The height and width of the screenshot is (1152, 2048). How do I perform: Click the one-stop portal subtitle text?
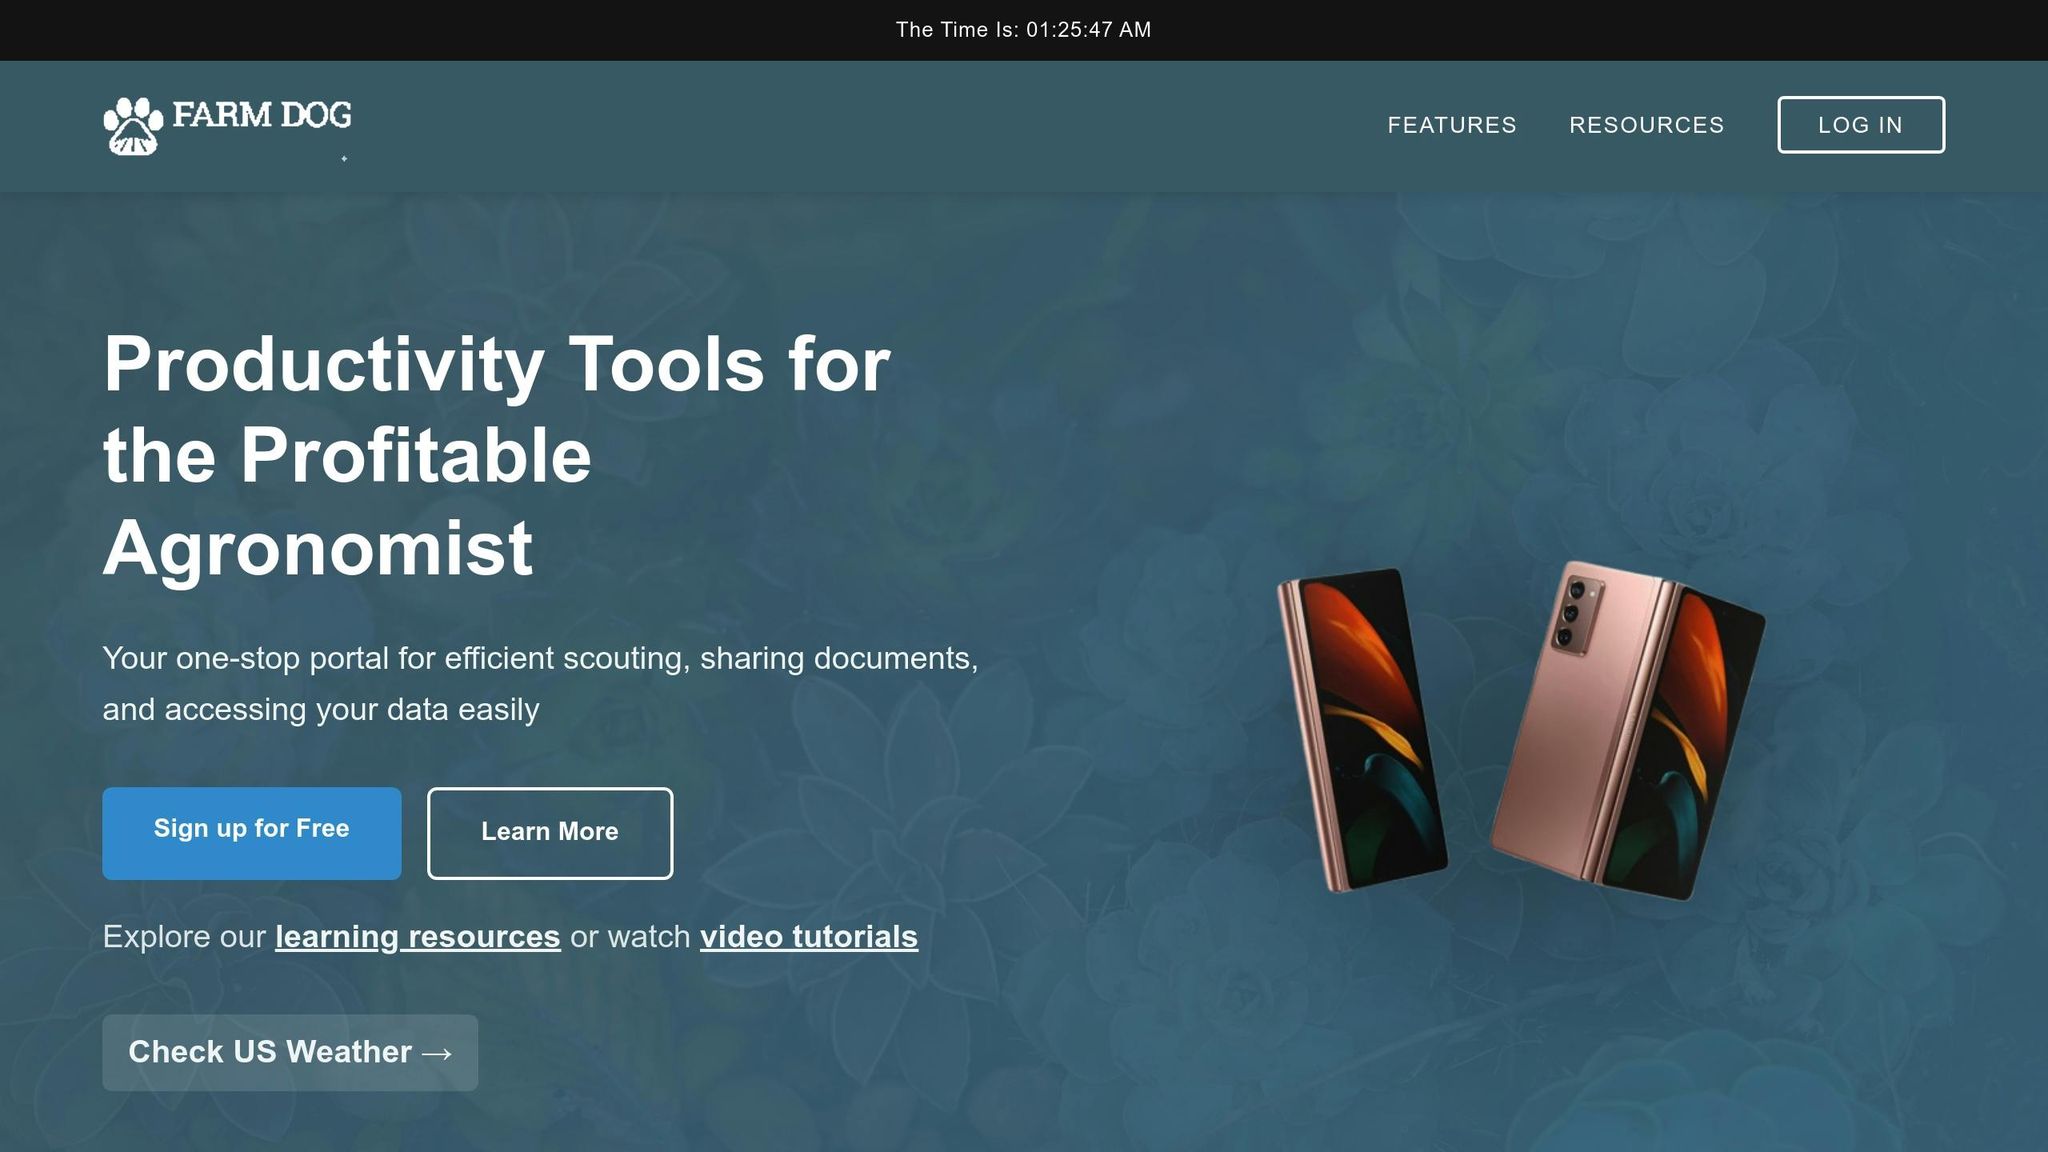[x=540, y=683]
